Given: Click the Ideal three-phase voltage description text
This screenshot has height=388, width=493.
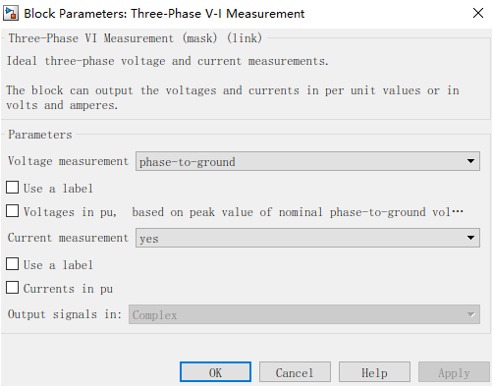Looking at the screenshot, I should click(167, 61).
